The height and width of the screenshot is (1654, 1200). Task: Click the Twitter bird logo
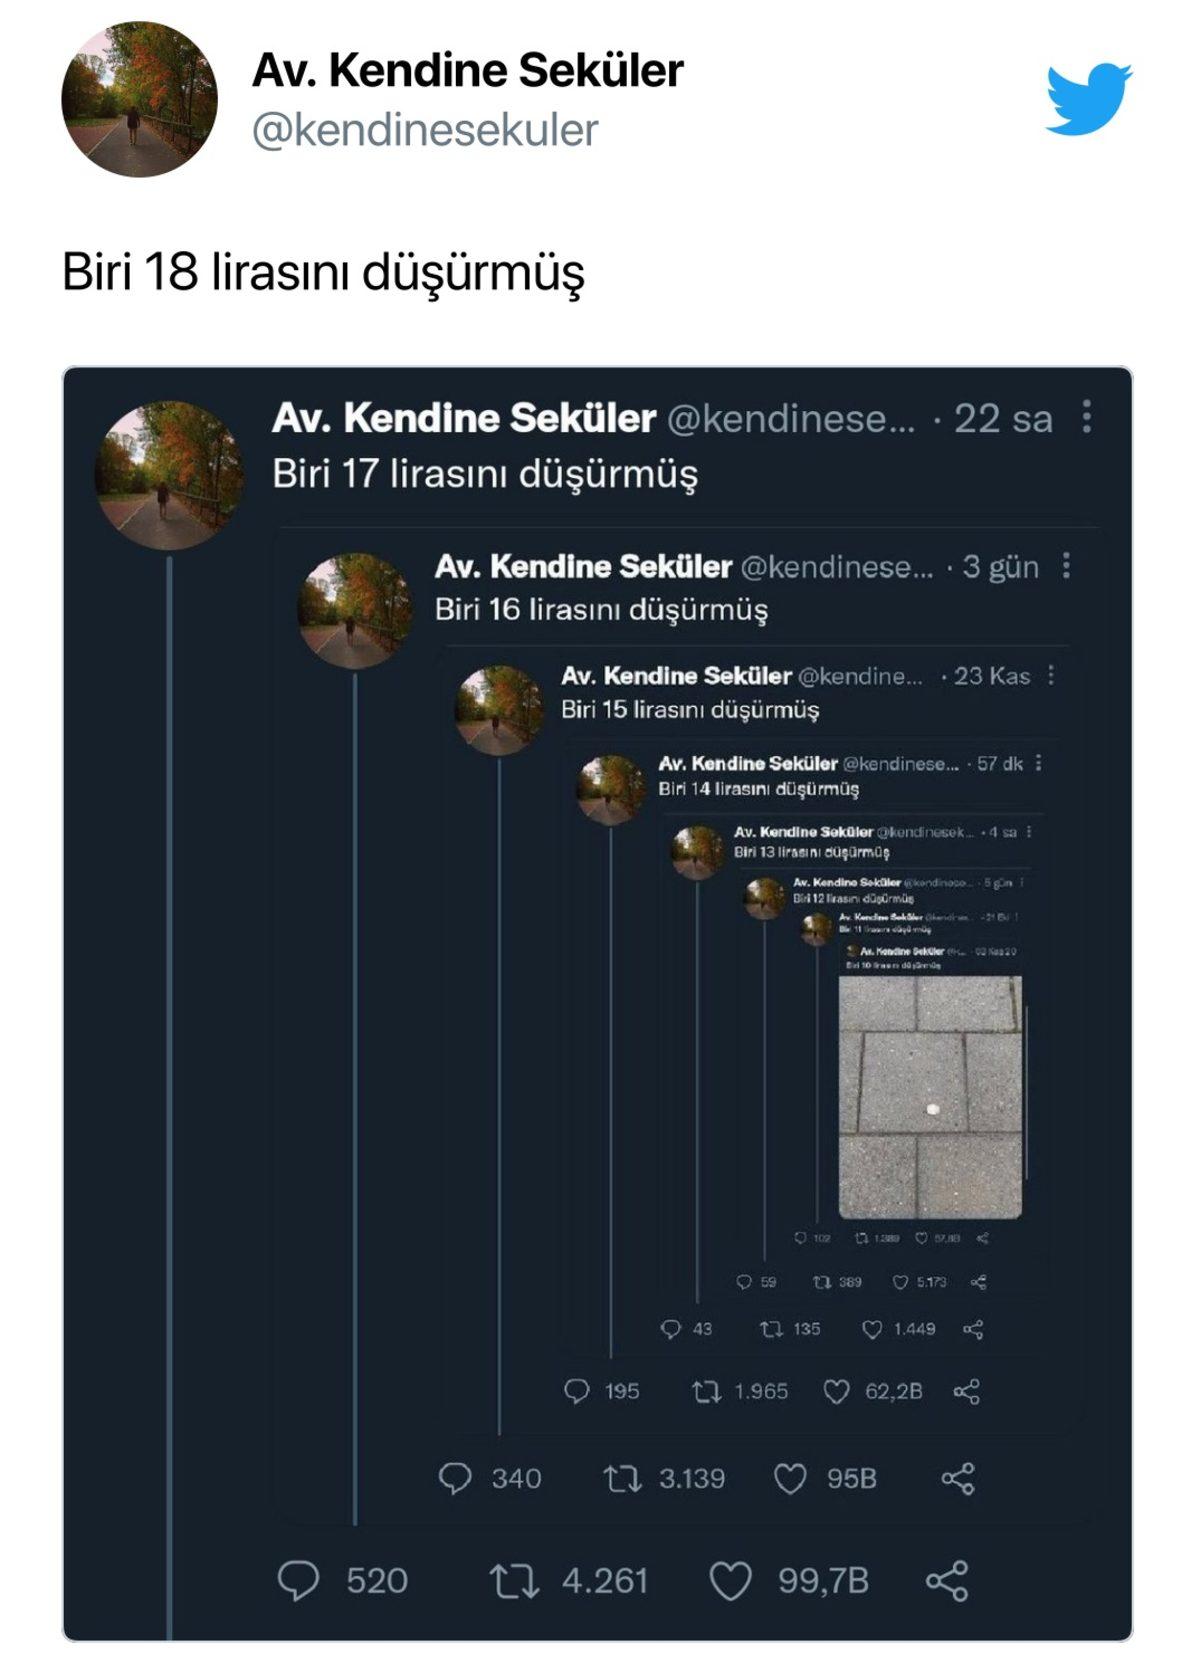[1089, 99]
